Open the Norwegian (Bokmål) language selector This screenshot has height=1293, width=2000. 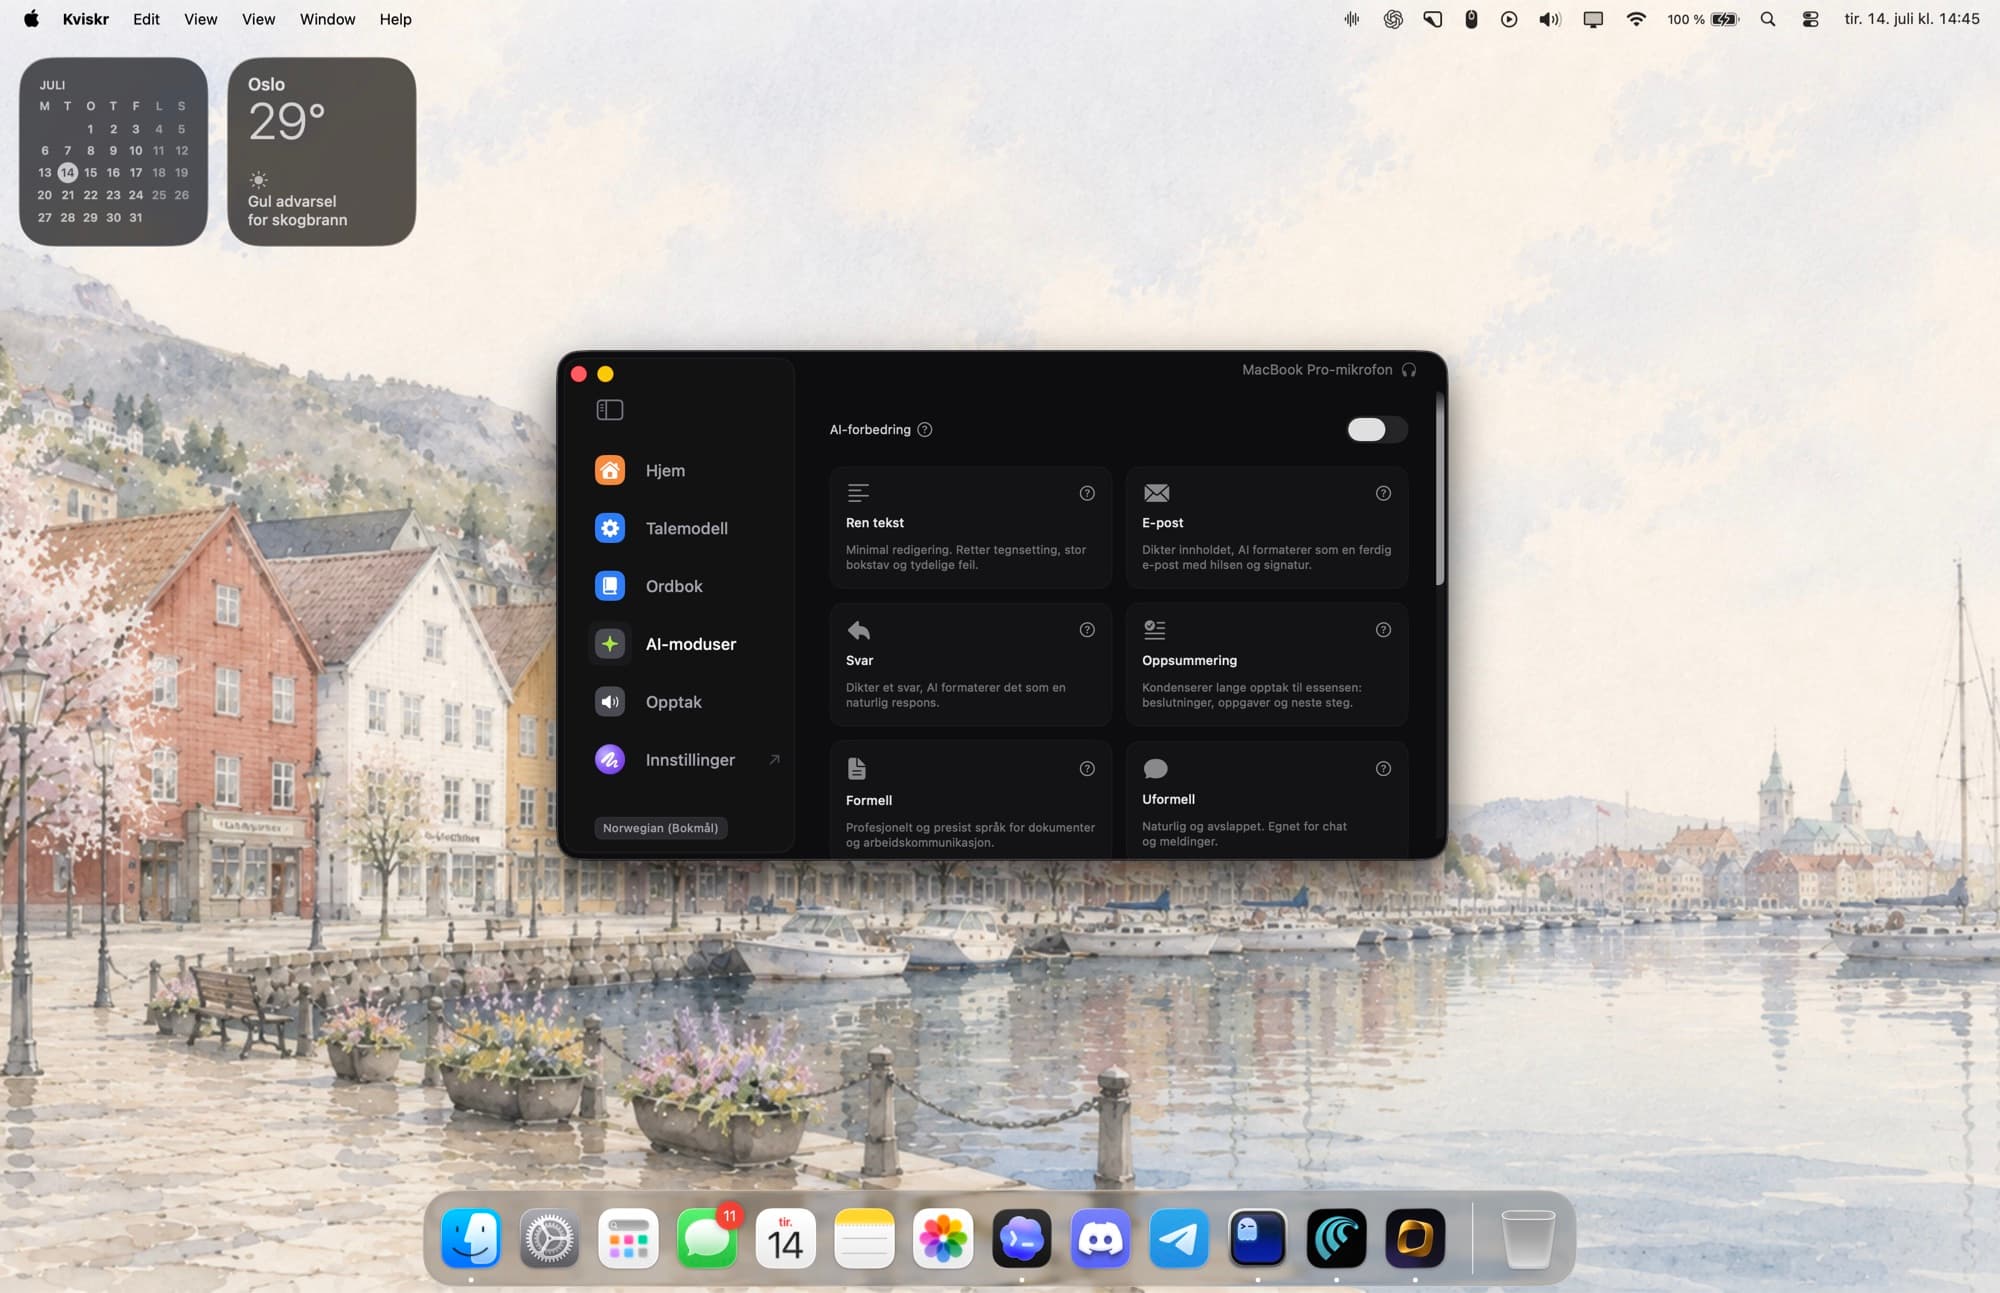660,828
